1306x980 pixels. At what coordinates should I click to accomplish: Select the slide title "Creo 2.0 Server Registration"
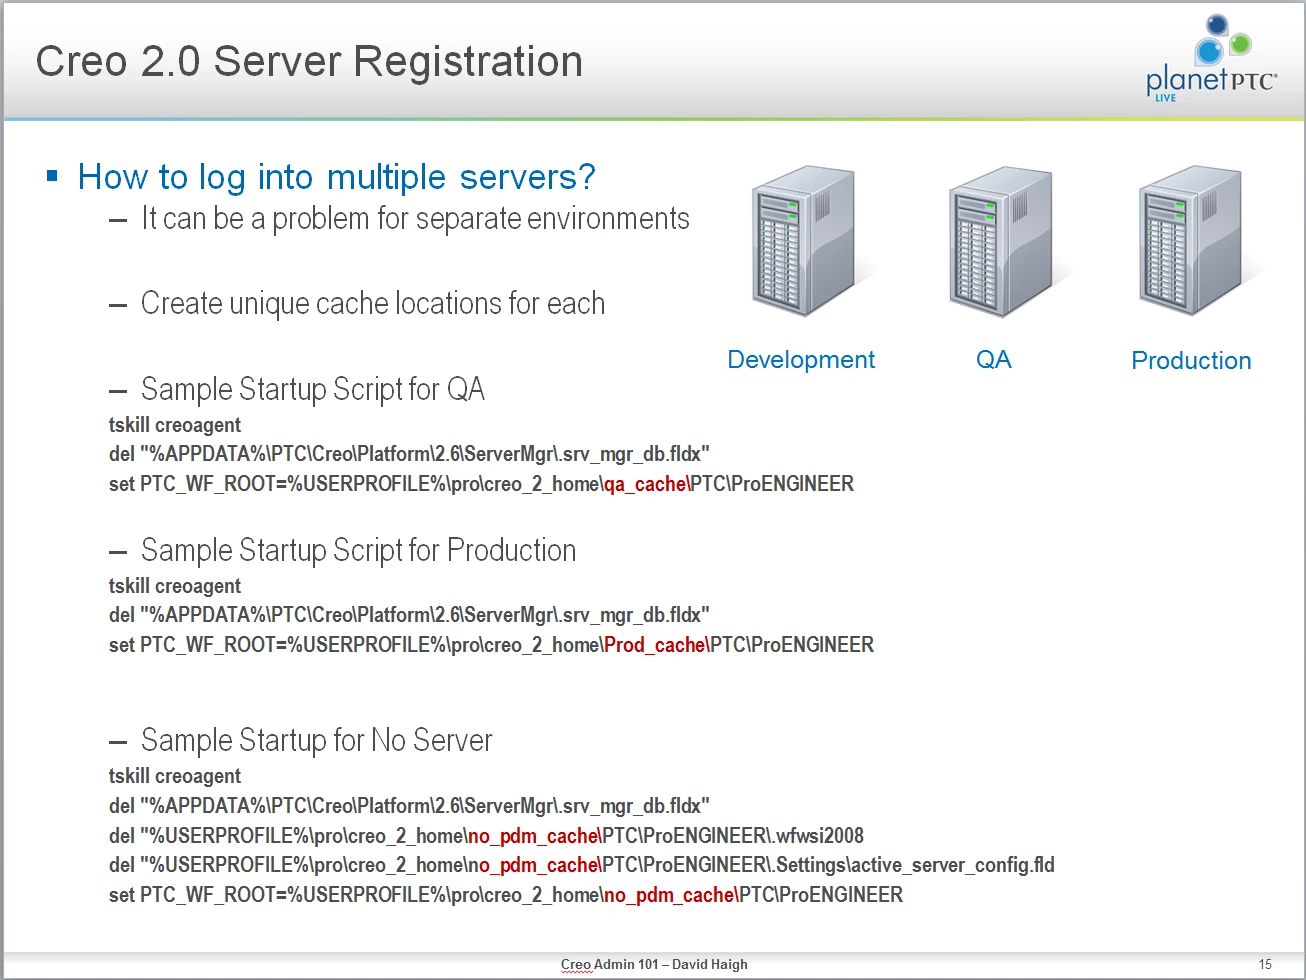coord(309,61)
